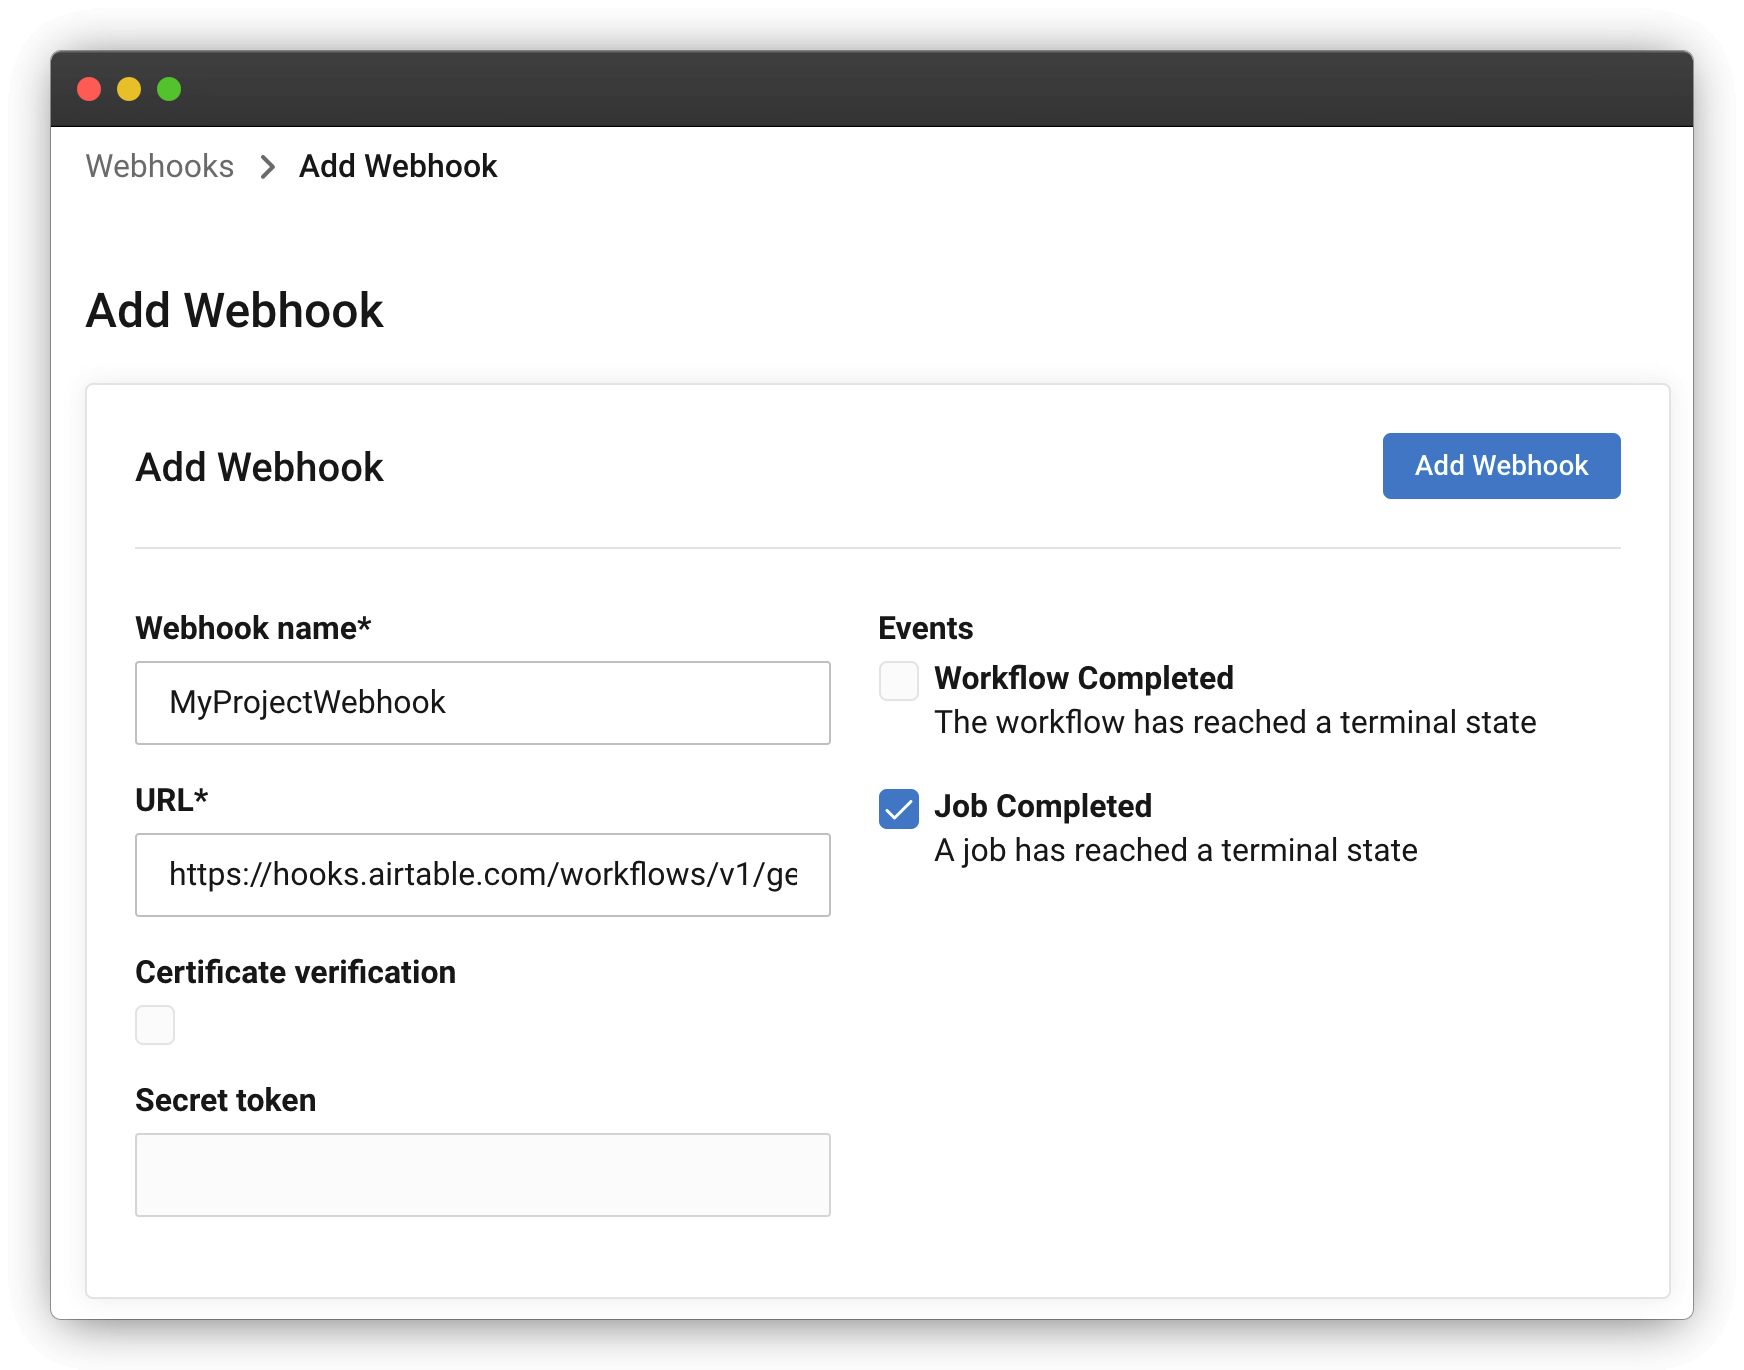
Task: Minimize the window with the yellow button
Action: click(129, 89)
